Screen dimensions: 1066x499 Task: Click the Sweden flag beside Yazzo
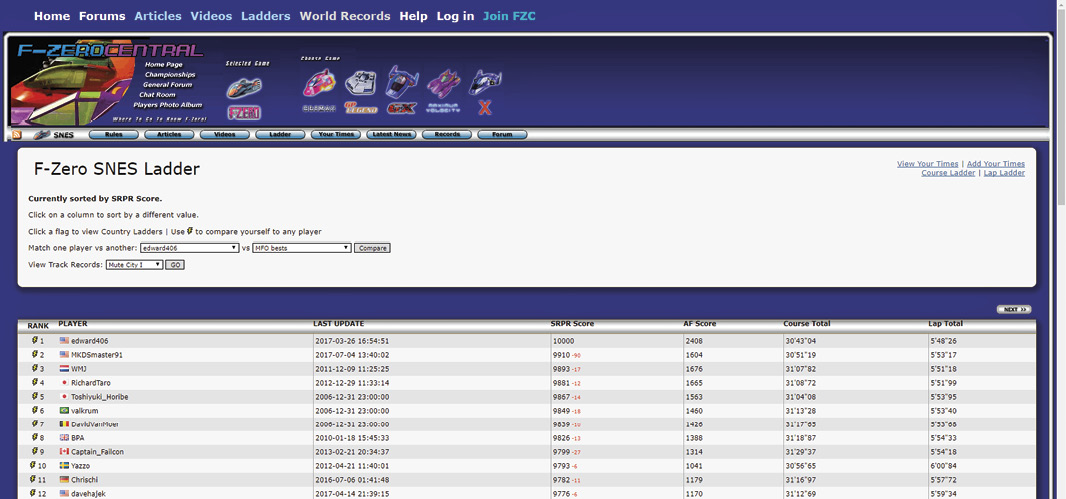click(65, 466)
